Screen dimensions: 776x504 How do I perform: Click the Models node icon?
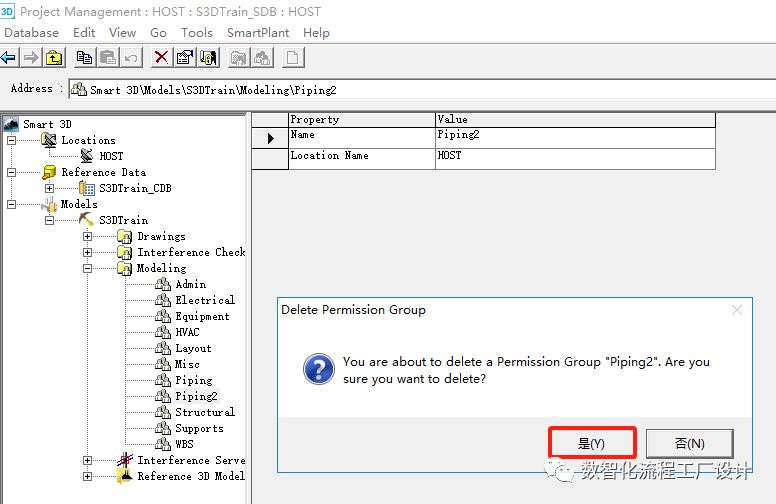pyautogui.click(x=49, y=204)
